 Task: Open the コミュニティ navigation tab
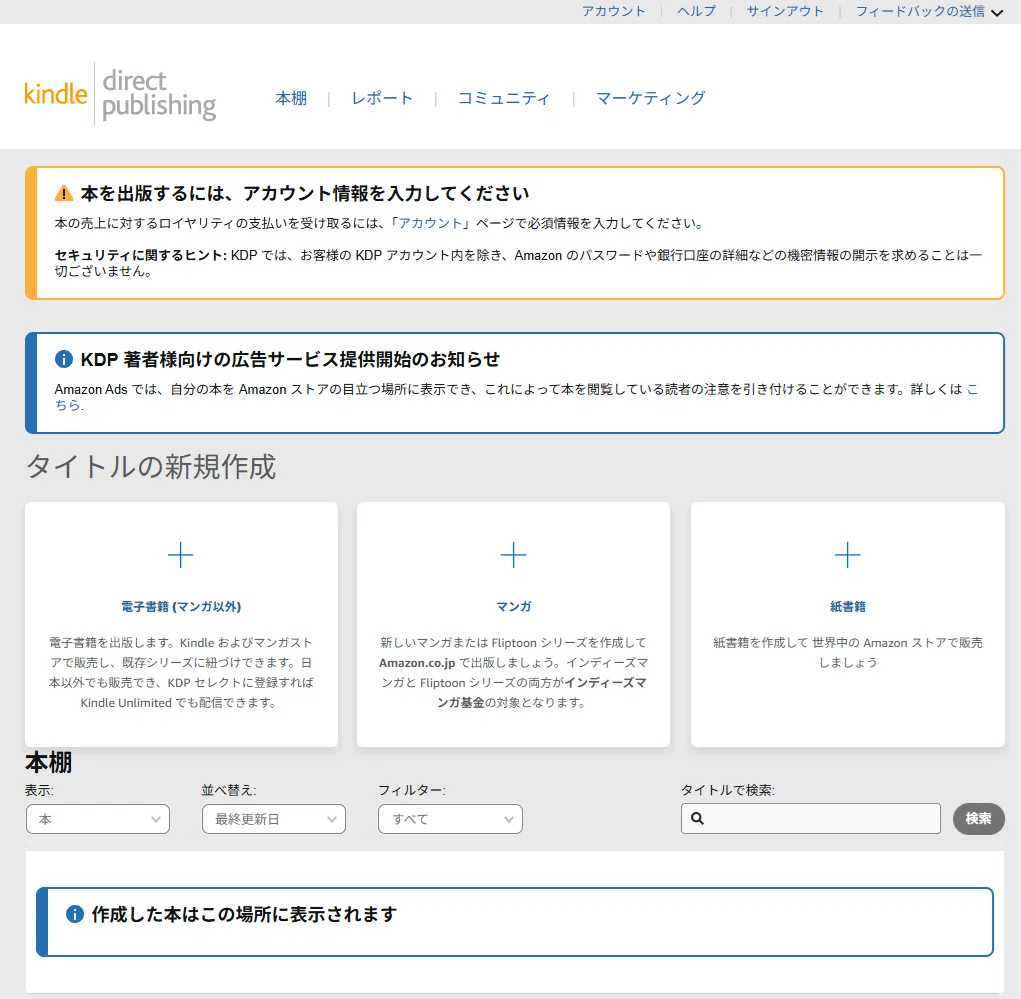point(504,98)
